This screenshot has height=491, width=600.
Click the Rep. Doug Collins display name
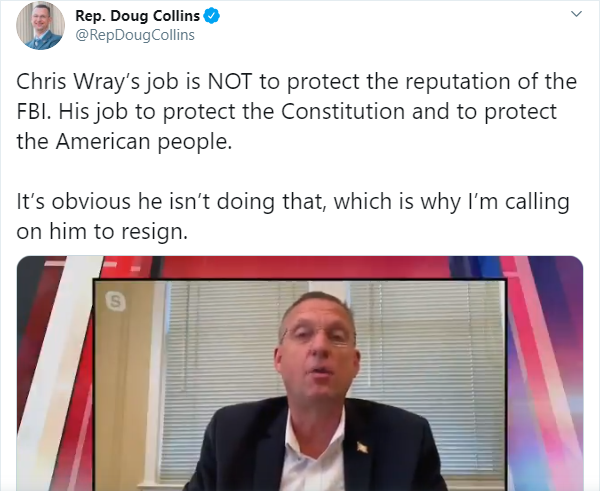tap(137, 16)
